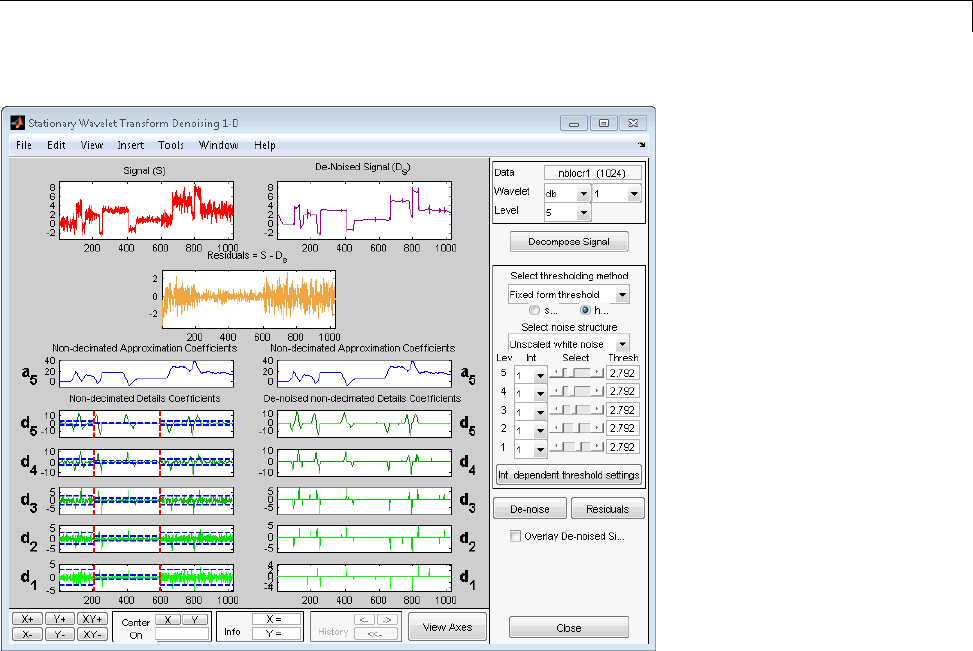Screen dimensions: 973x651
Task: Expand the Level dropdown
Action: click(x=568, y=212)
